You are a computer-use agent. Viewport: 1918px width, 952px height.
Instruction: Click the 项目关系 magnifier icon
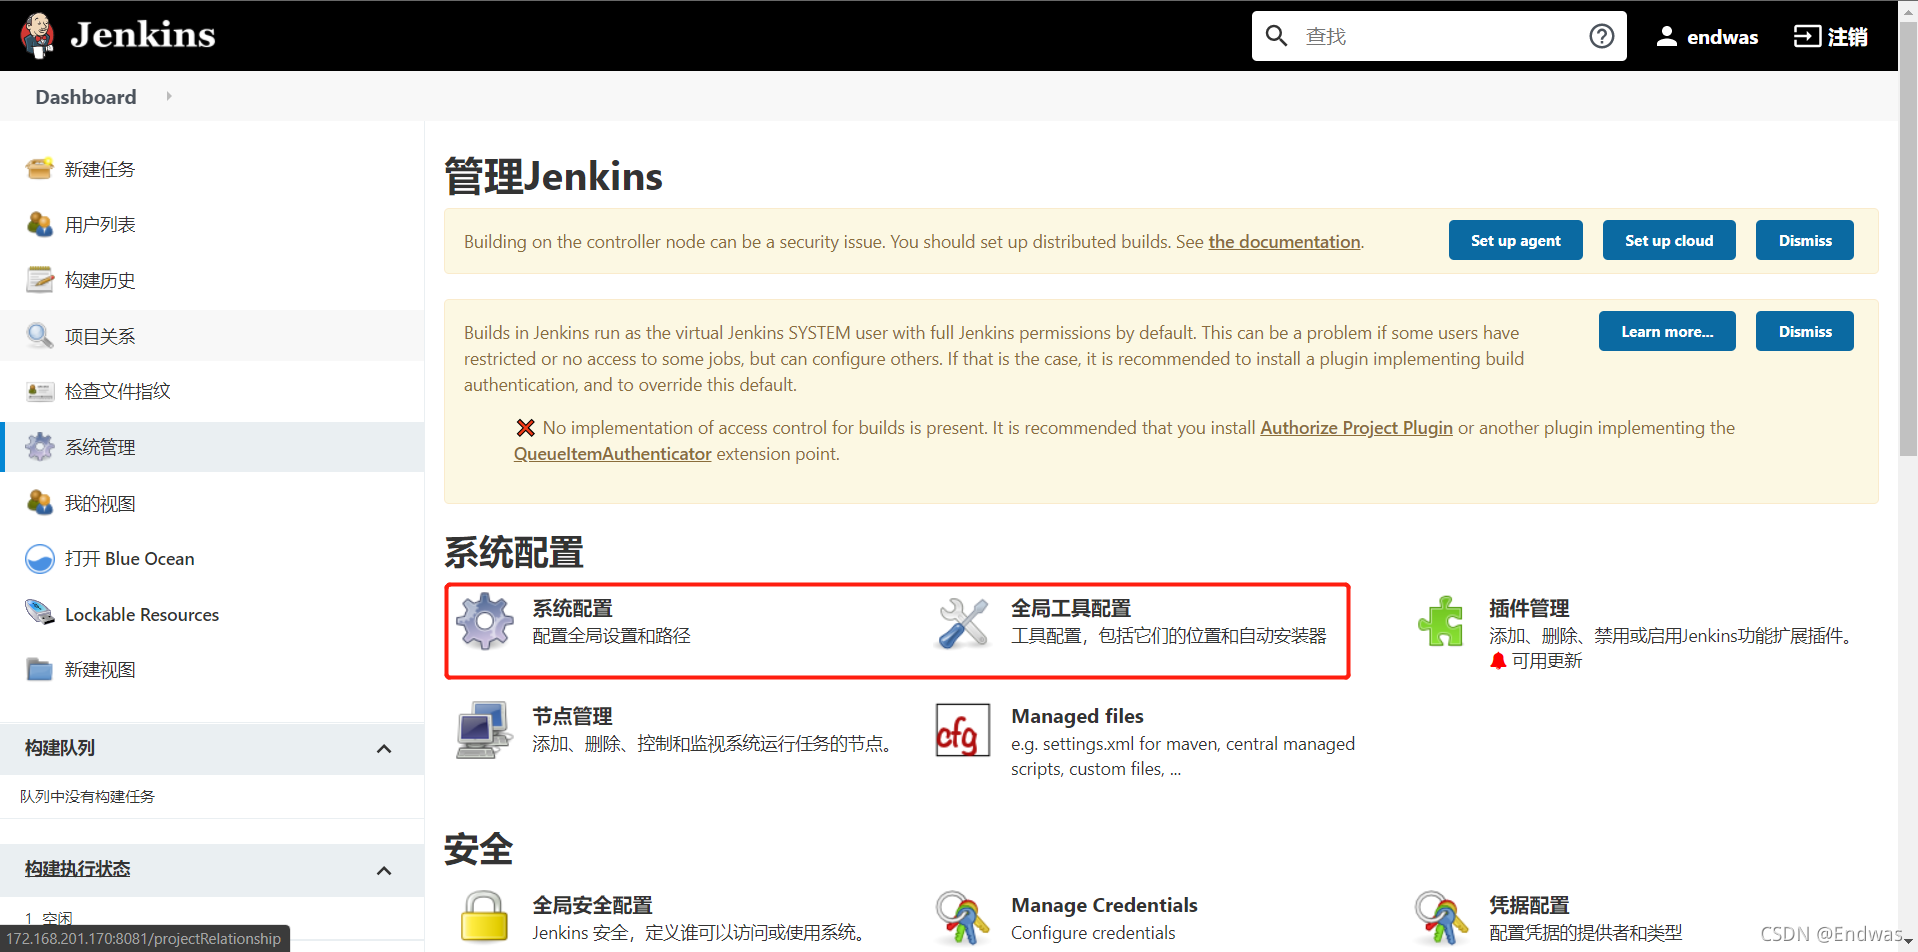pyautogui.click(x=40, y=336)
